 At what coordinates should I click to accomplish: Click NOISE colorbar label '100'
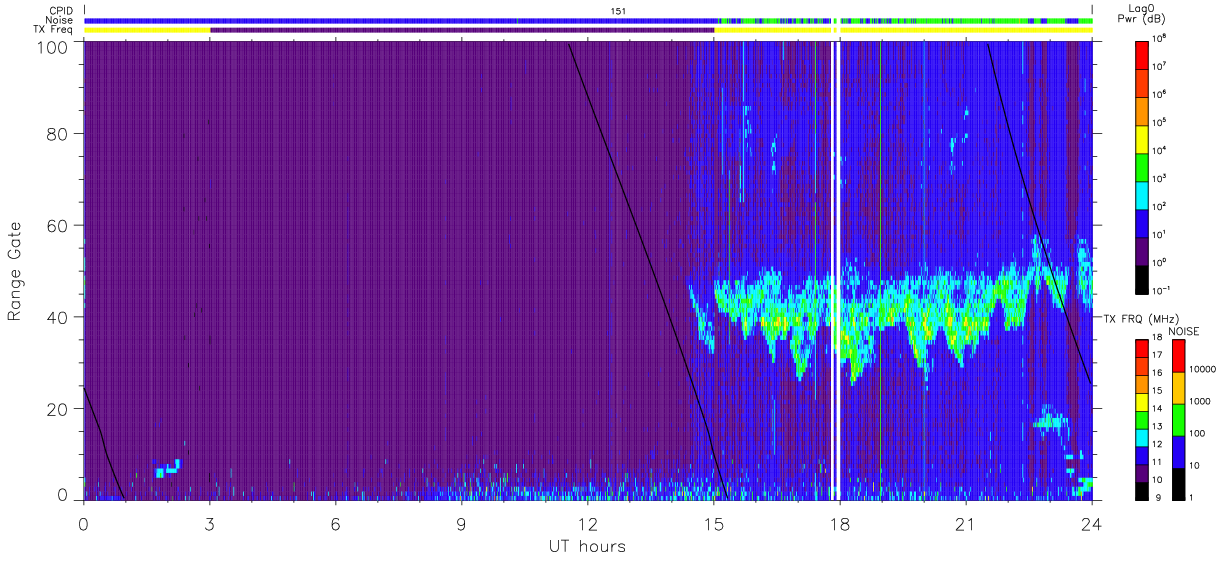tap(1198, 433)
